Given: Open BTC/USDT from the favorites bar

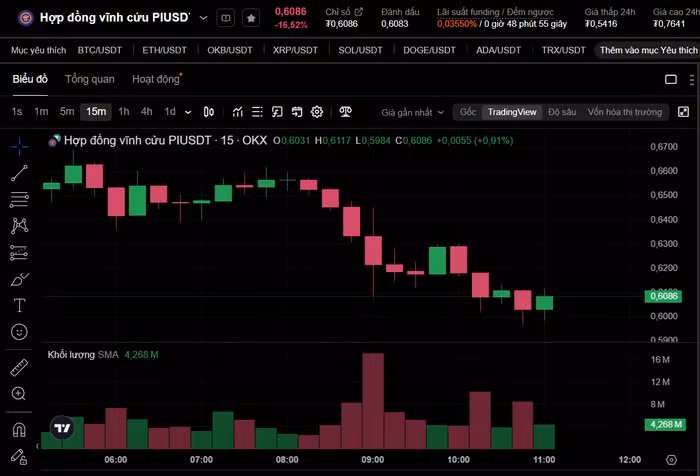Looking at the screenshot, I should click(x=99, y=49).
